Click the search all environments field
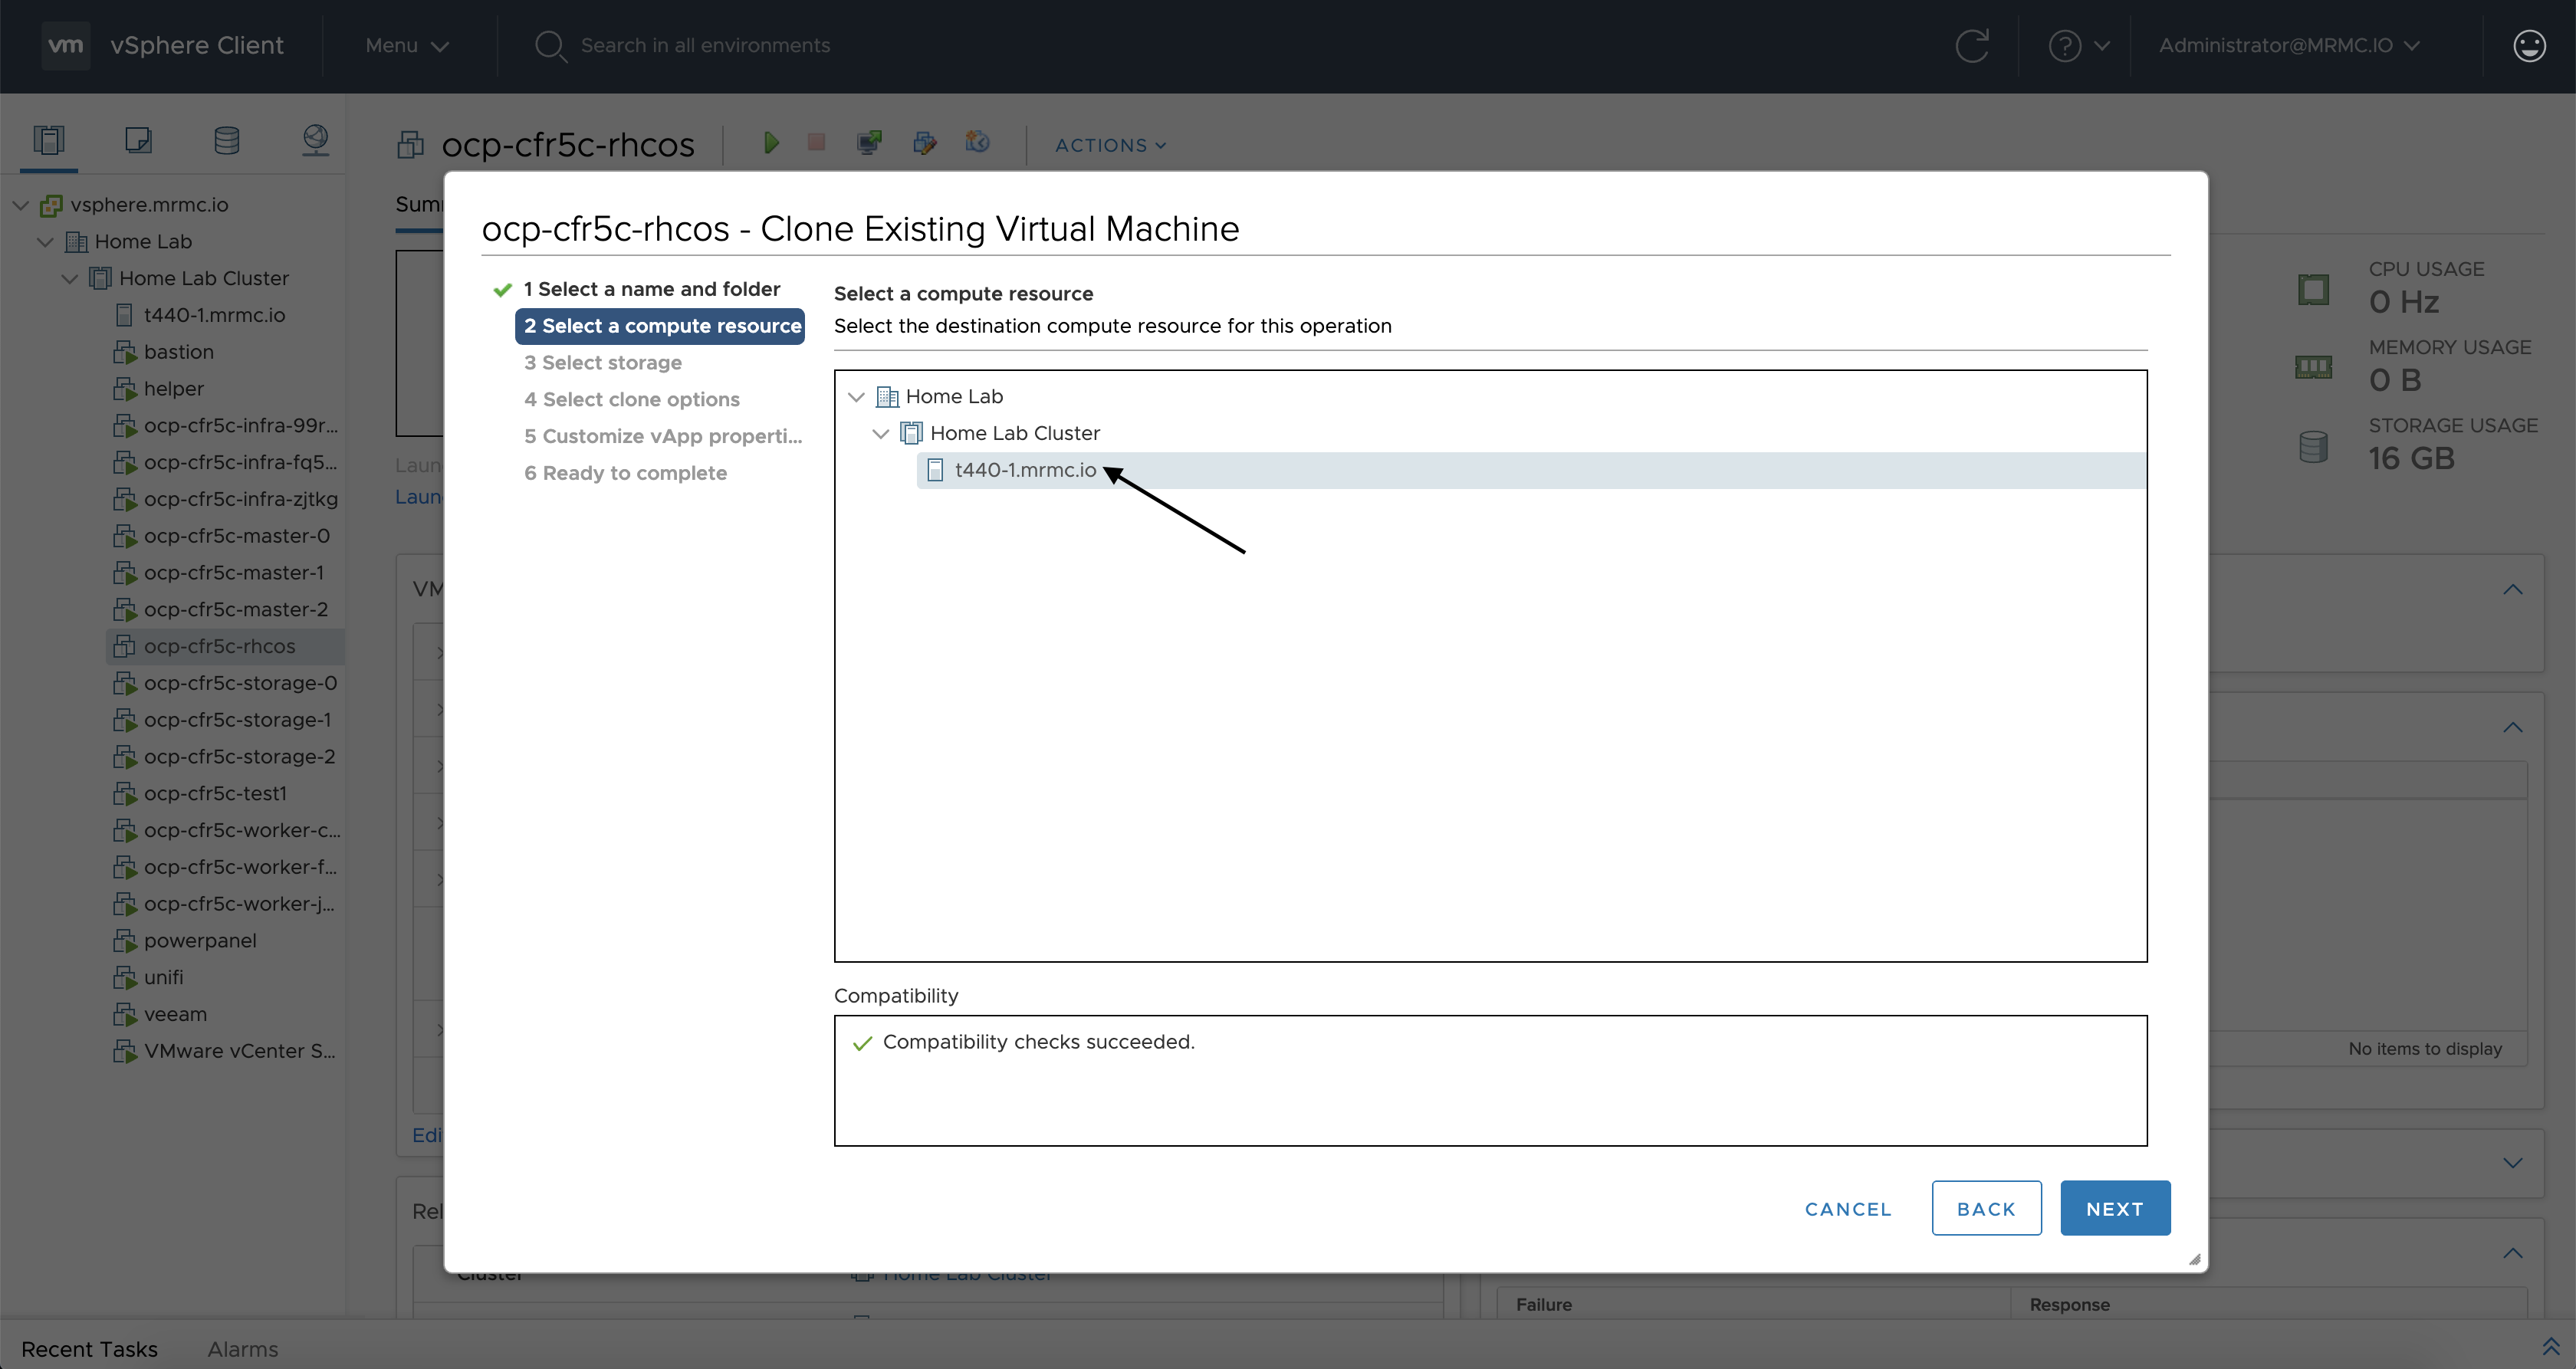Image resolution: width=2576 pixels, height=1369 pixels. coord(705,46)
